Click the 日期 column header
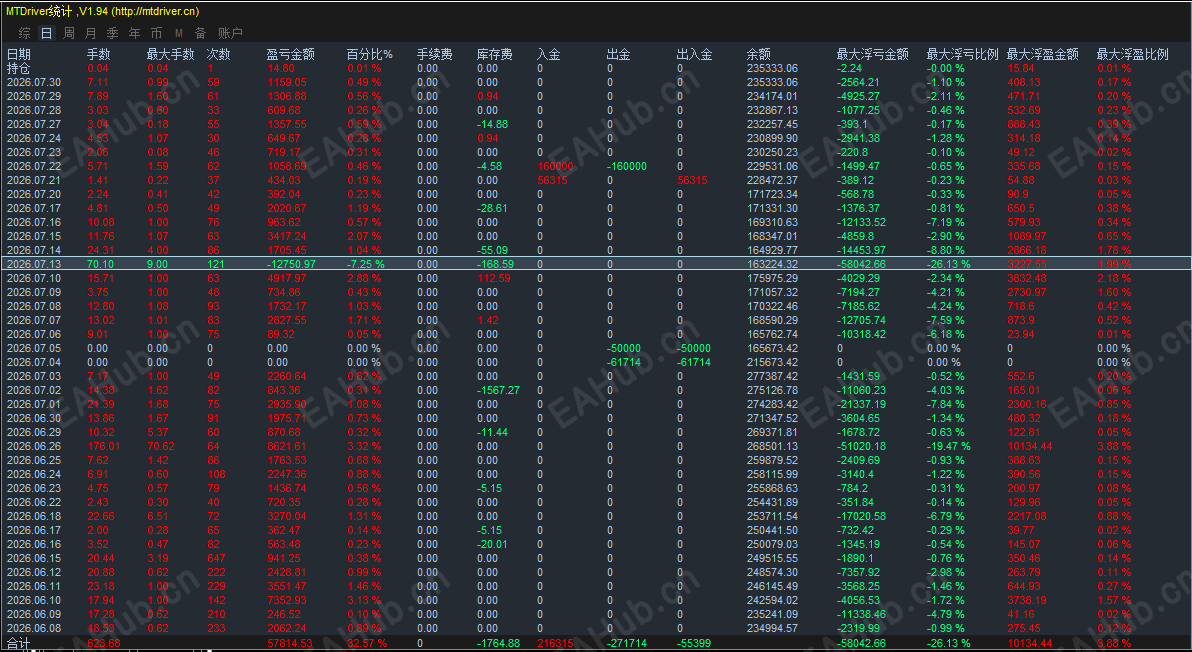 coord(19,54)
